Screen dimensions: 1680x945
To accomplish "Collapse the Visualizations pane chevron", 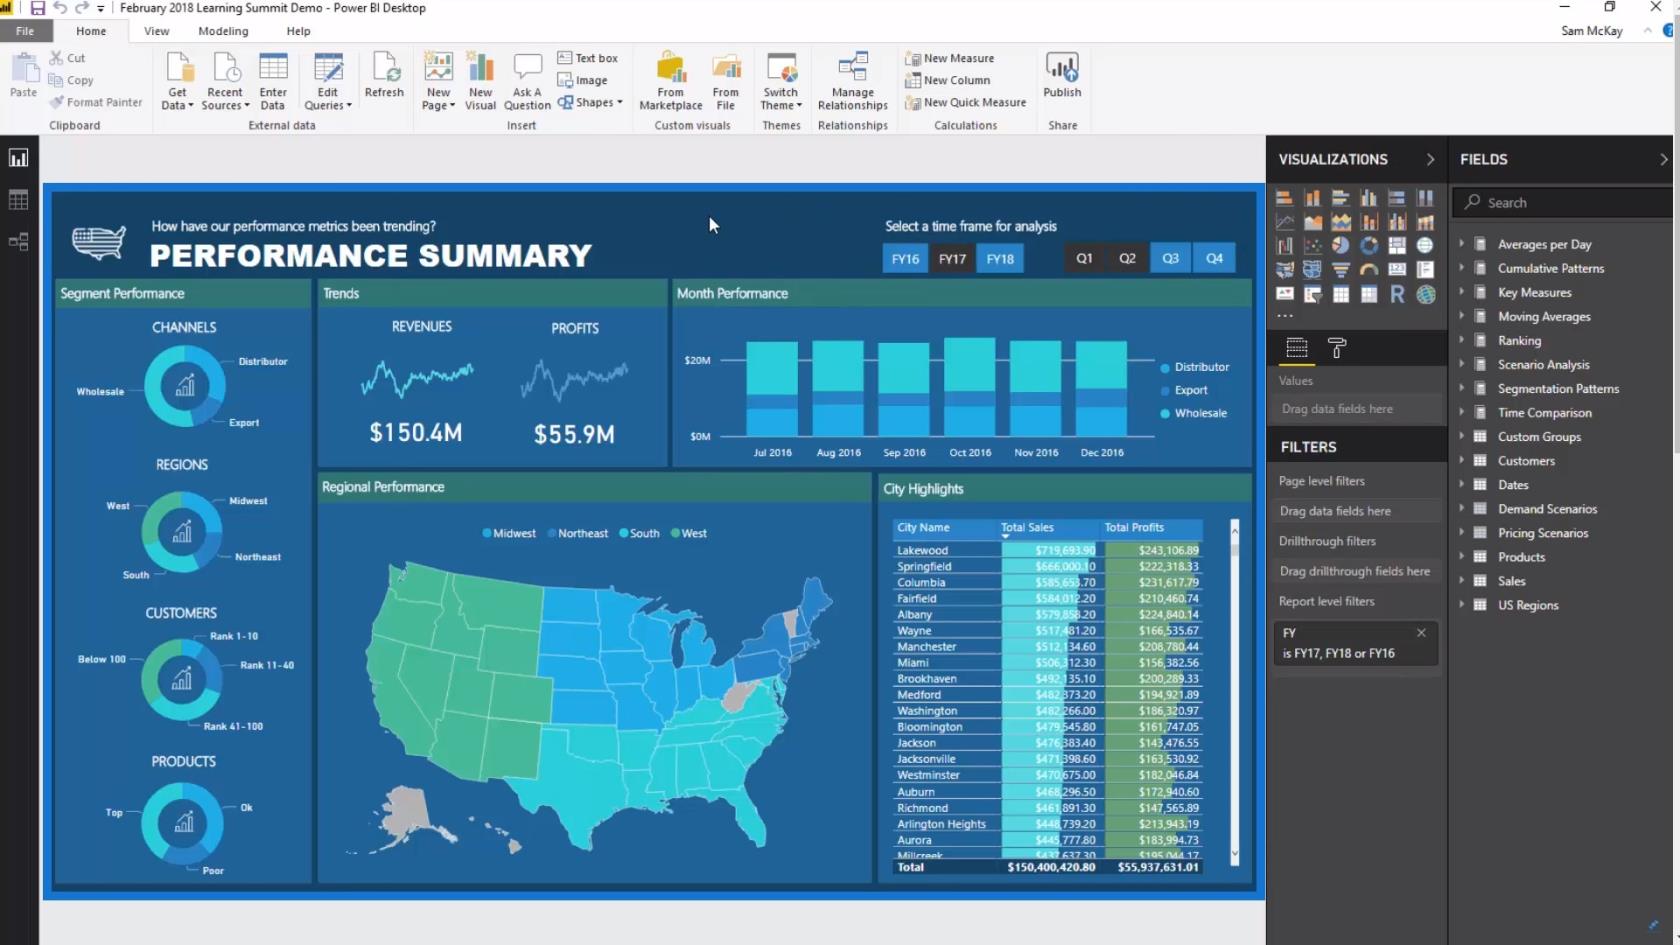I will coord(1430,159).
